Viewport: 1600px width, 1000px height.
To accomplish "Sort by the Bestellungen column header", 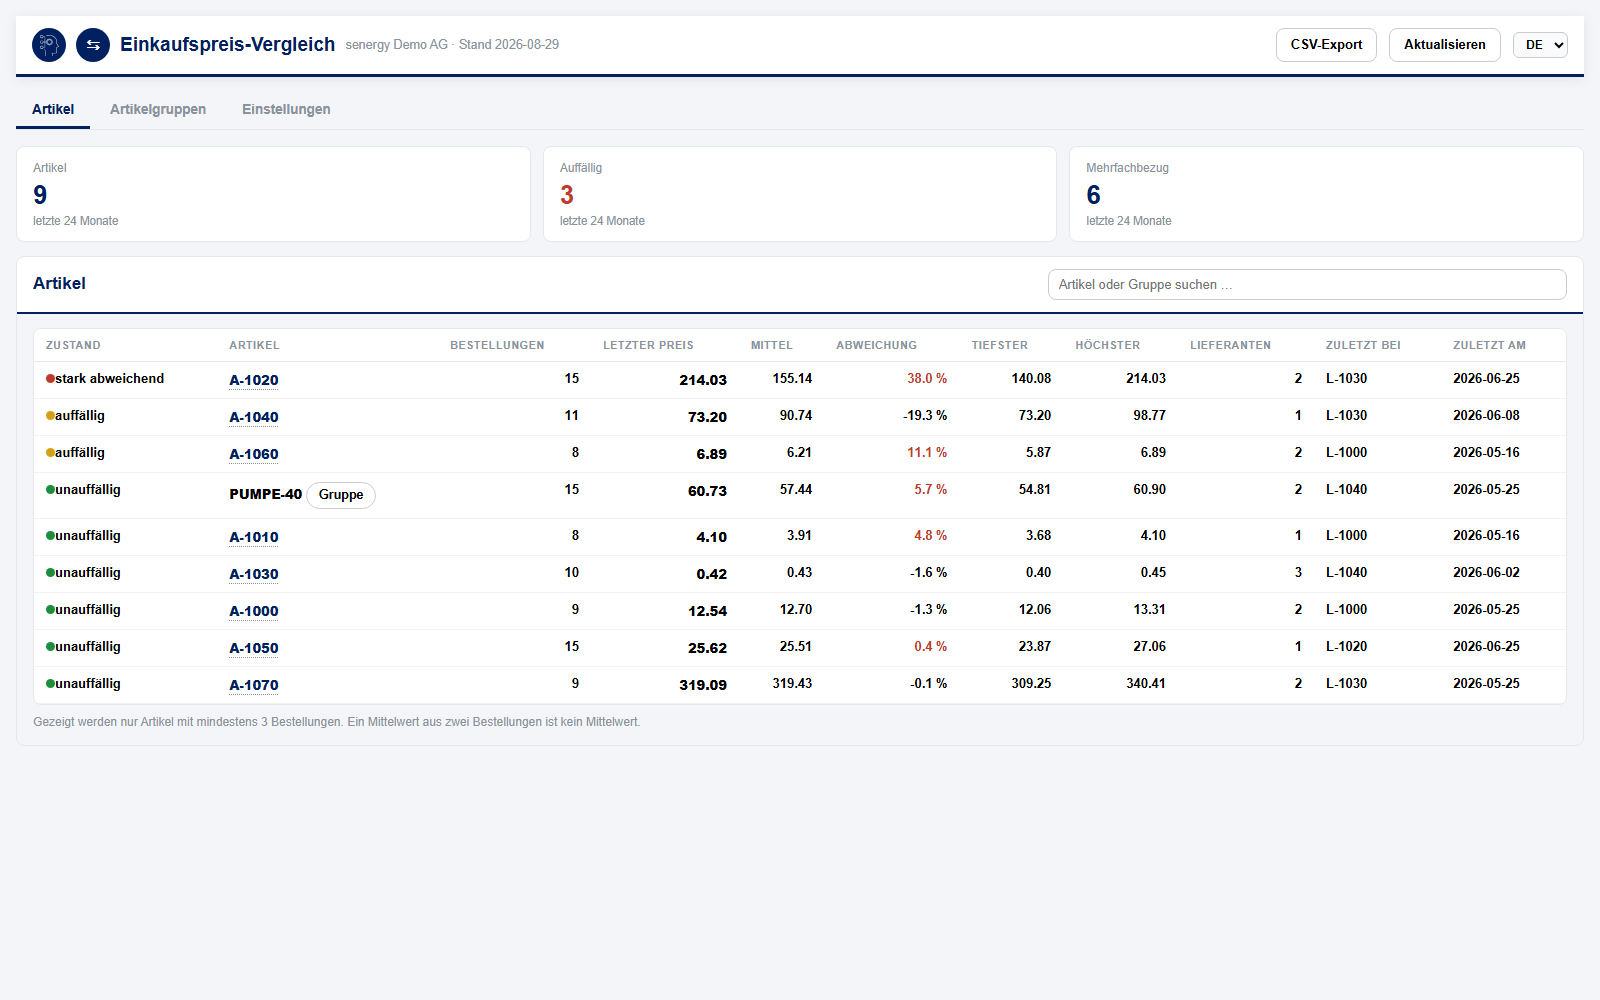I will coord(497,345).
